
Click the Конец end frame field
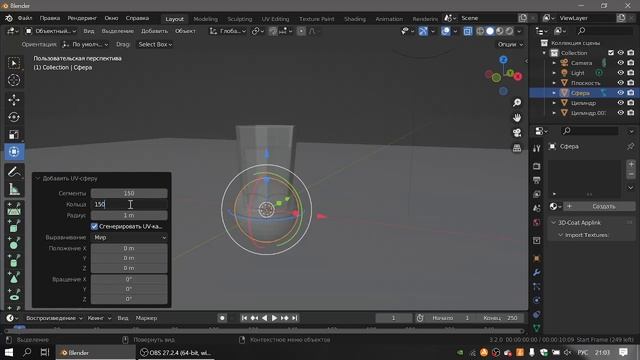coord(500,318)
